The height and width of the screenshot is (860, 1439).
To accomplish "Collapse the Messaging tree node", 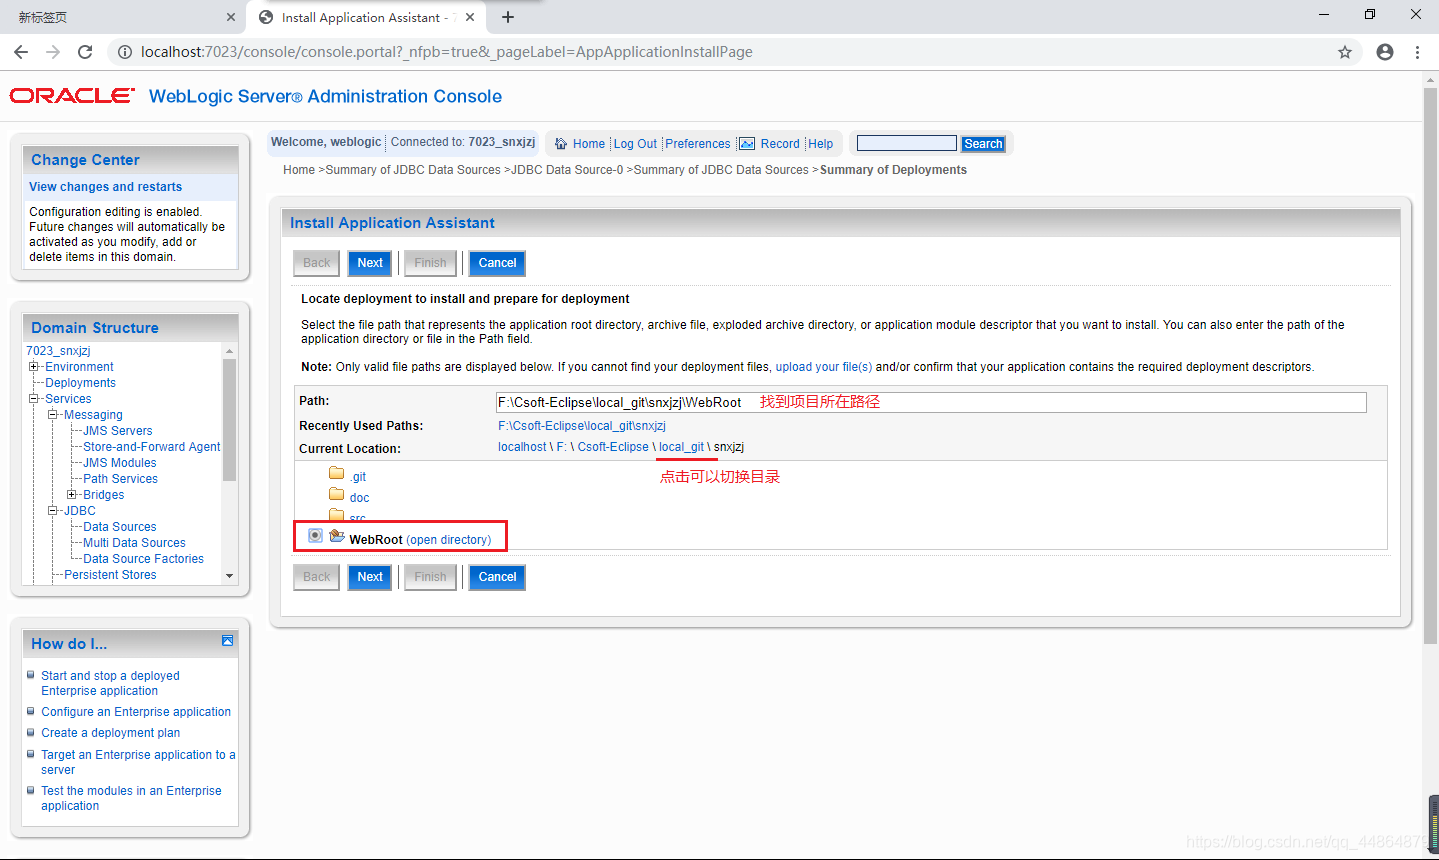I will coord(53,415).
